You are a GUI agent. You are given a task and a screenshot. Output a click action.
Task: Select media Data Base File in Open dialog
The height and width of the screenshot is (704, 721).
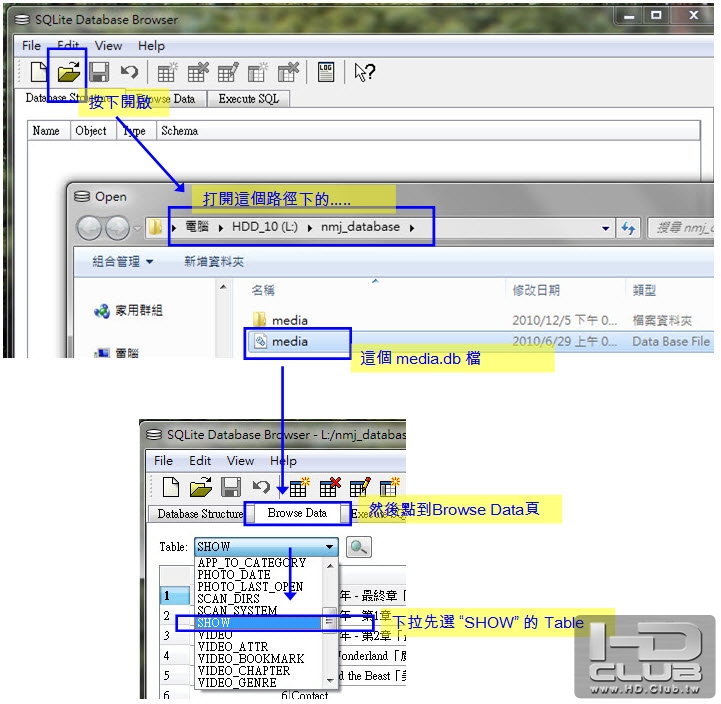point(290,342)
